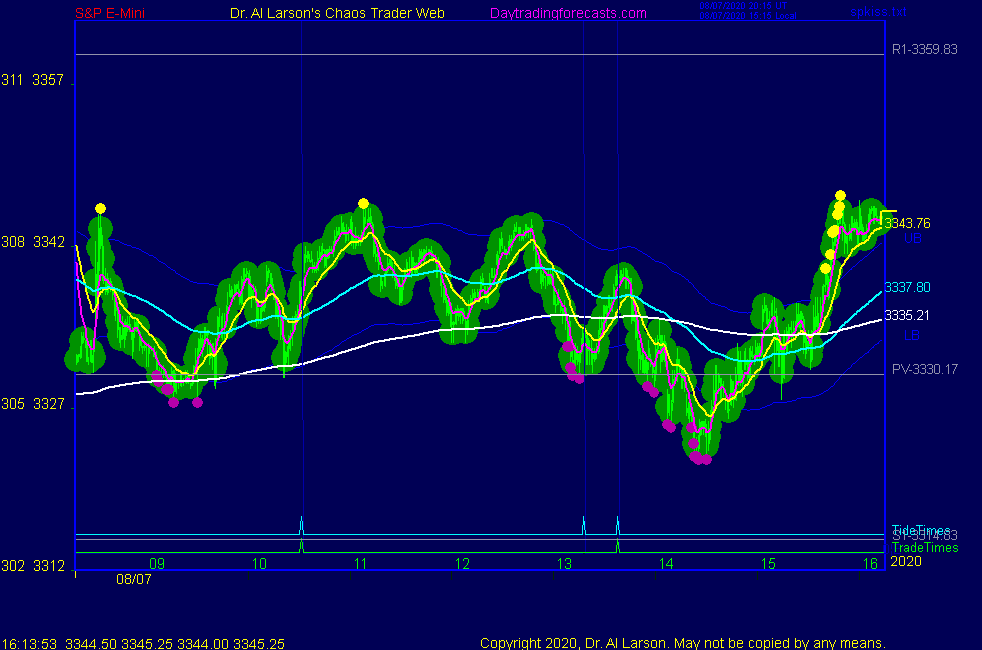Click the white 3335.21 average value
Screen dimensions: 982x650
pyautogui.click(x=907, y=315)
